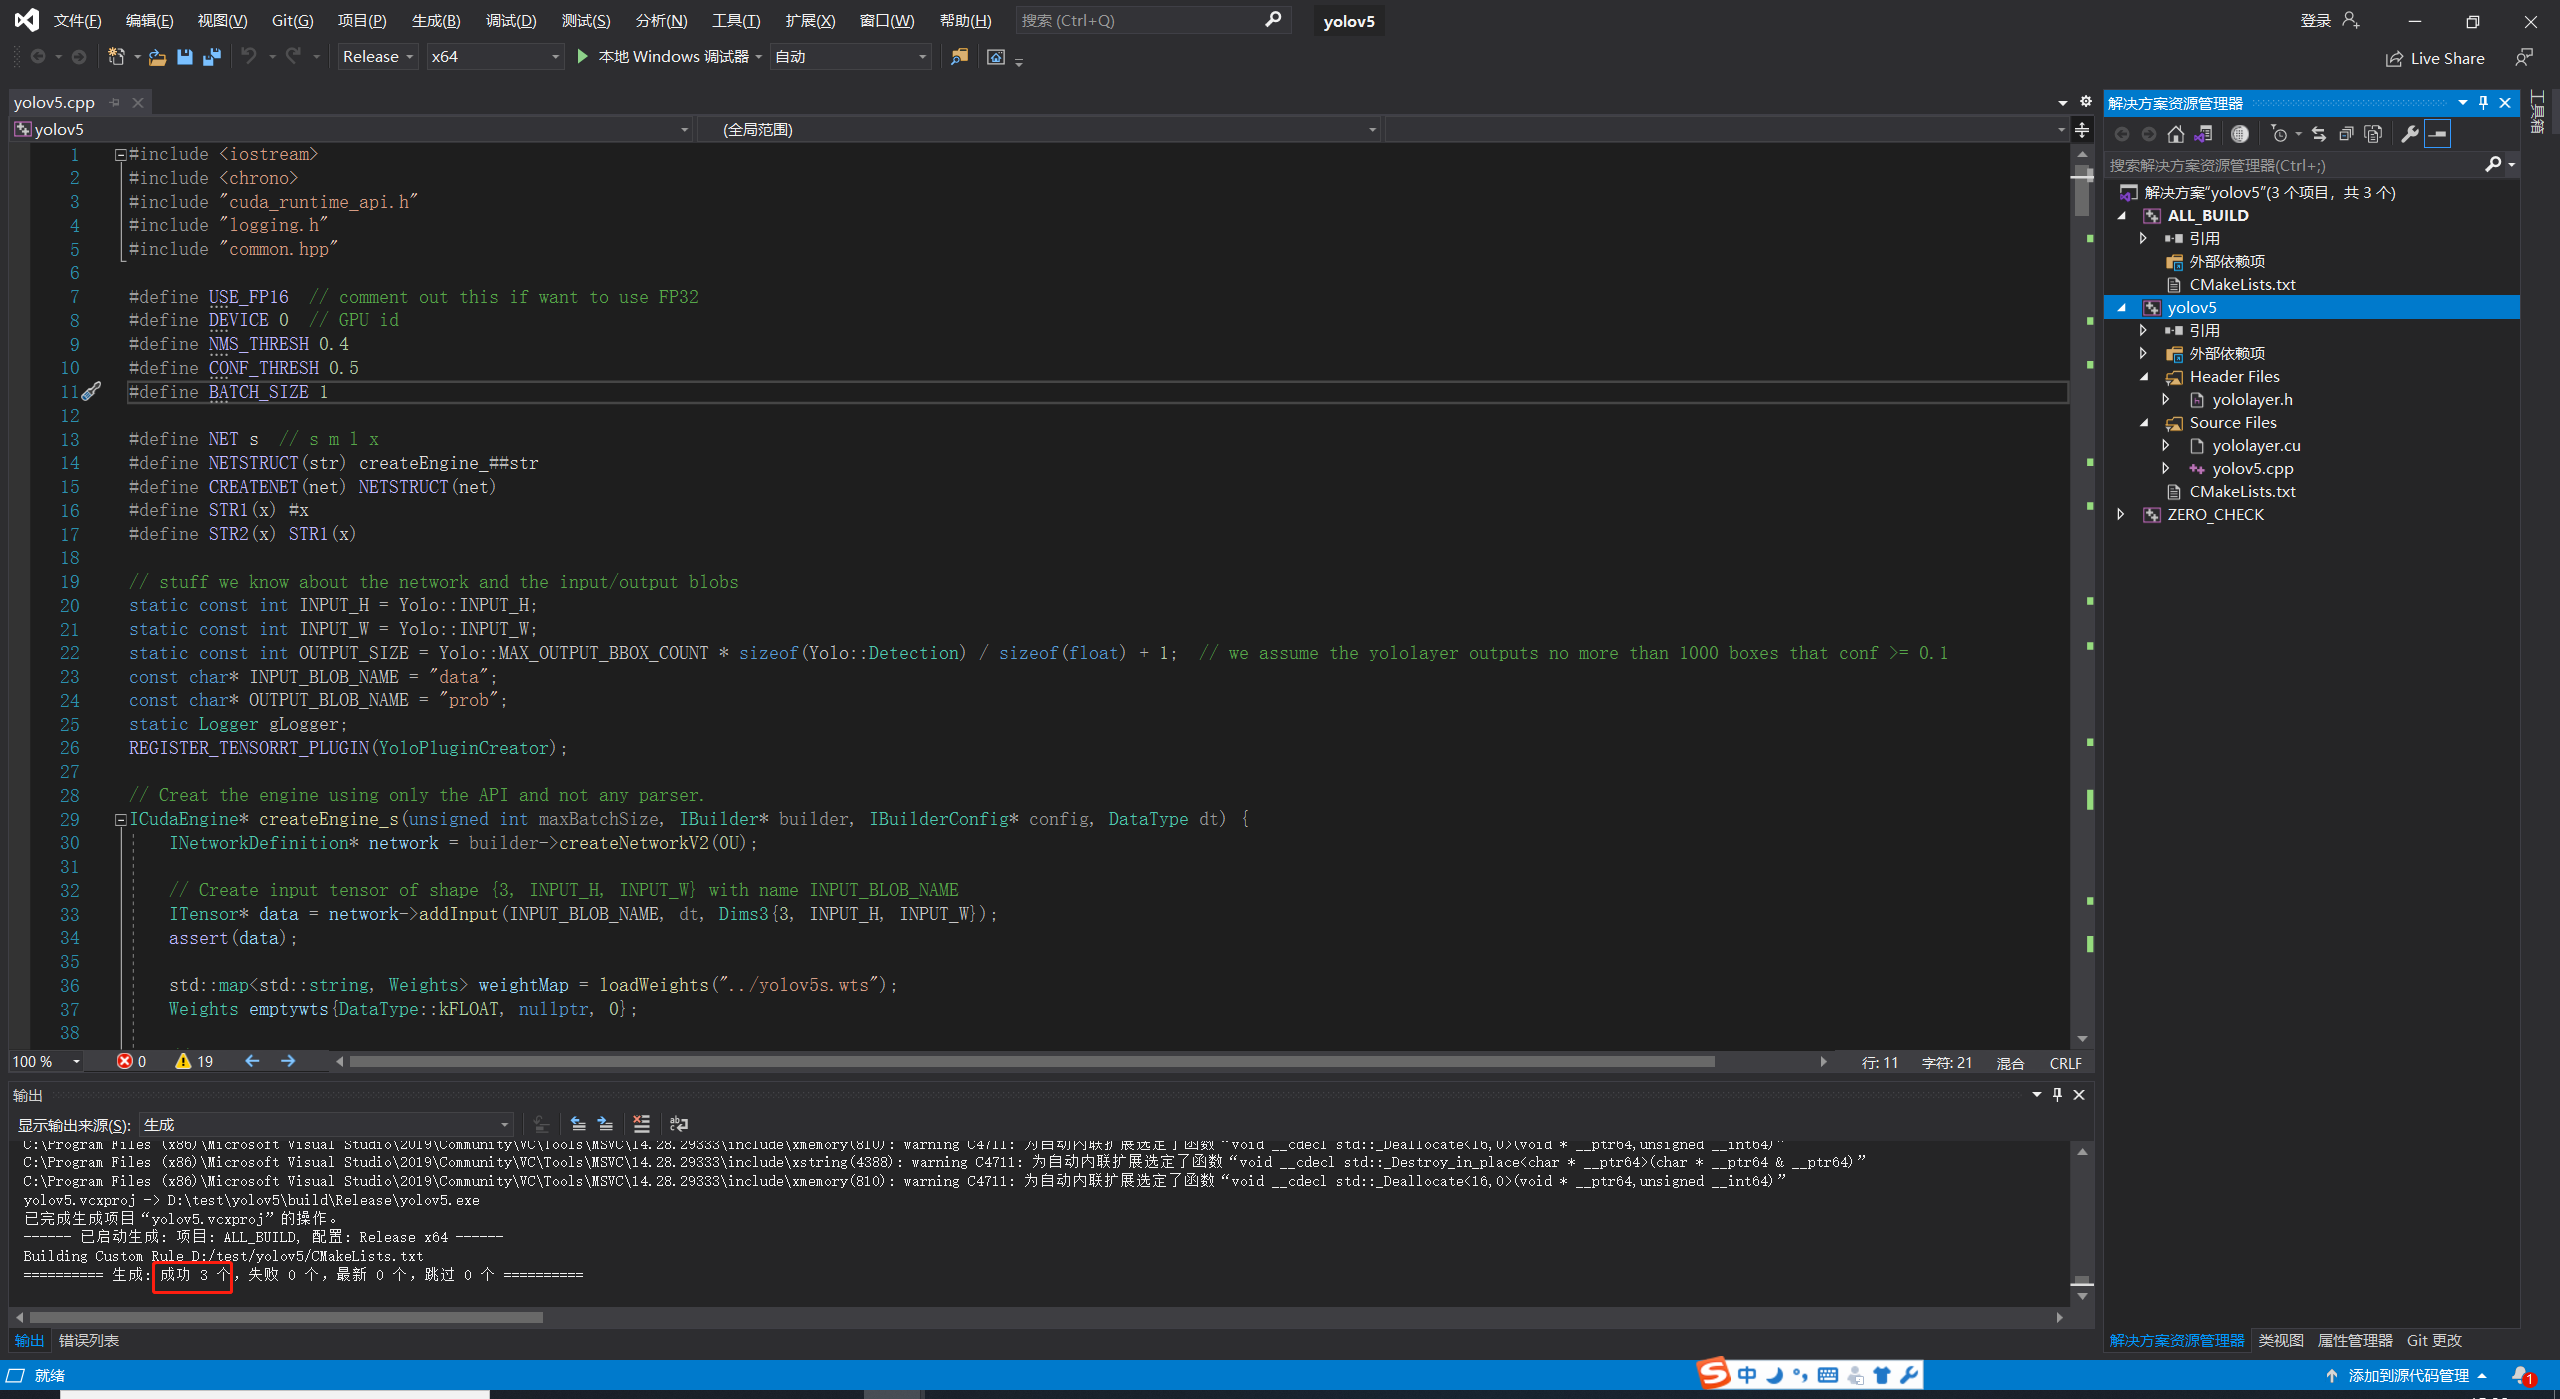
Task: Start debugging with the green play arrow
Action: [x=583, y=57]
